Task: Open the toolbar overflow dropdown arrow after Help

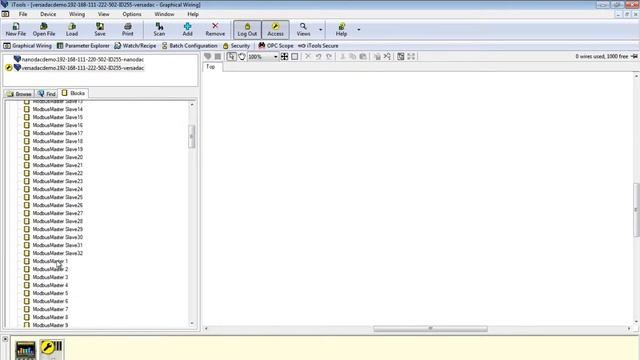Action: (x=359, y=30)
